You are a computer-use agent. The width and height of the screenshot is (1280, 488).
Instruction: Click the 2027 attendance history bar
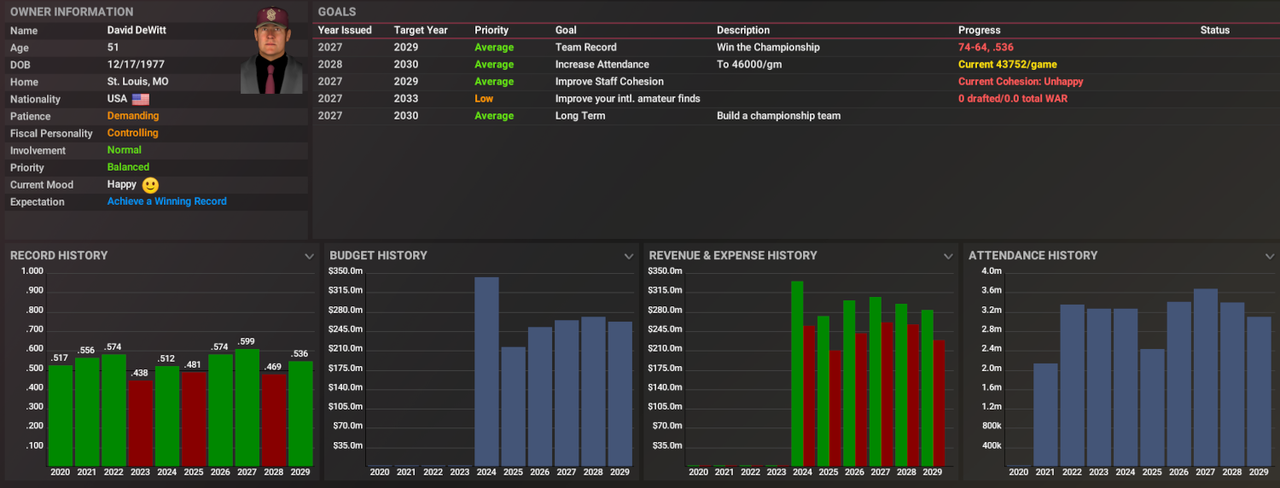pyautogui.click(x=1205, y=377)
